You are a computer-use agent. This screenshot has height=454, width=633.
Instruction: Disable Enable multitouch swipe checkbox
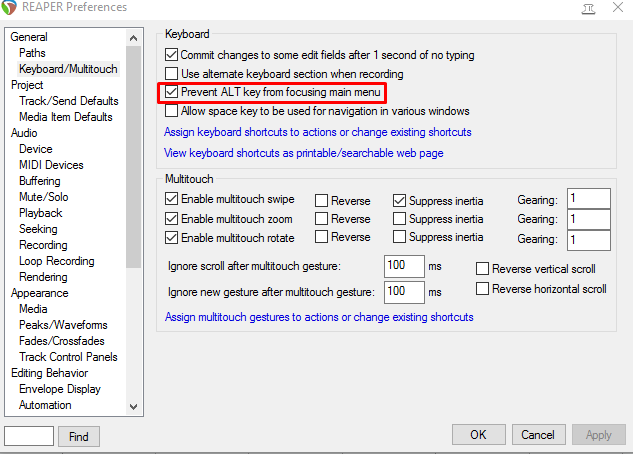(172, 199)
